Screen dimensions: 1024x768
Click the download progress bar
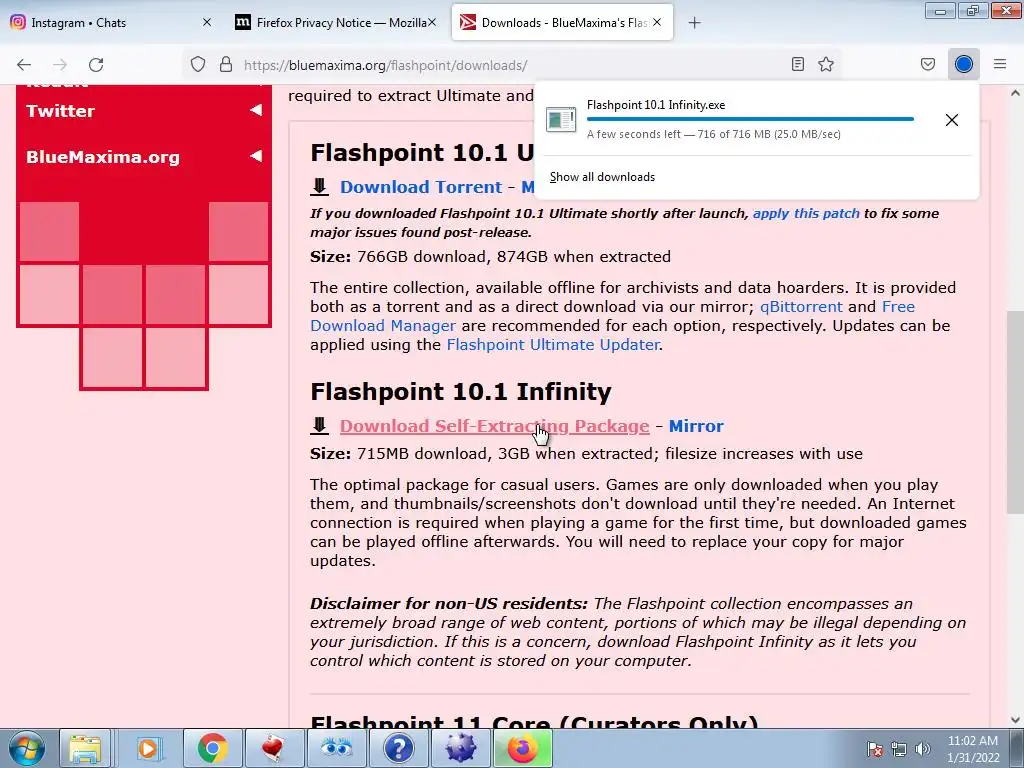click(x=750, y=119)
